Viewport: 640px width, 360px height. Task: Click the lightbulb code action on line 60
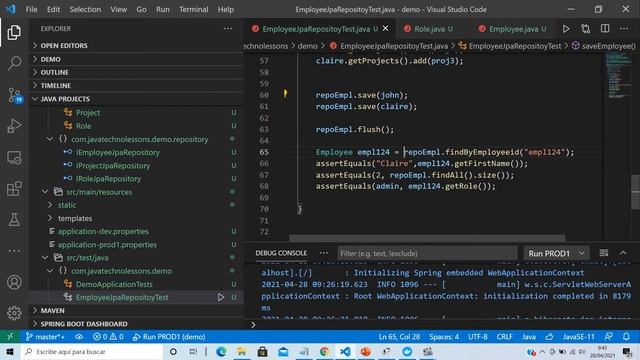(x=285, y=94)
